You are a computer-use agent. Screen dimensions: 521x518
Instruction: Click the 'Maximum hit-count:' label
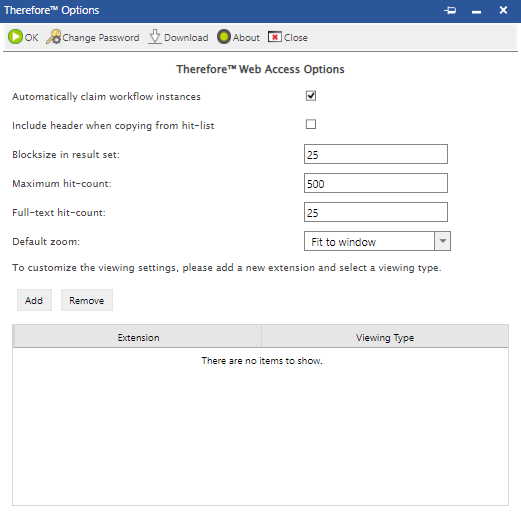pyautogui.click(x=62, y=184)
